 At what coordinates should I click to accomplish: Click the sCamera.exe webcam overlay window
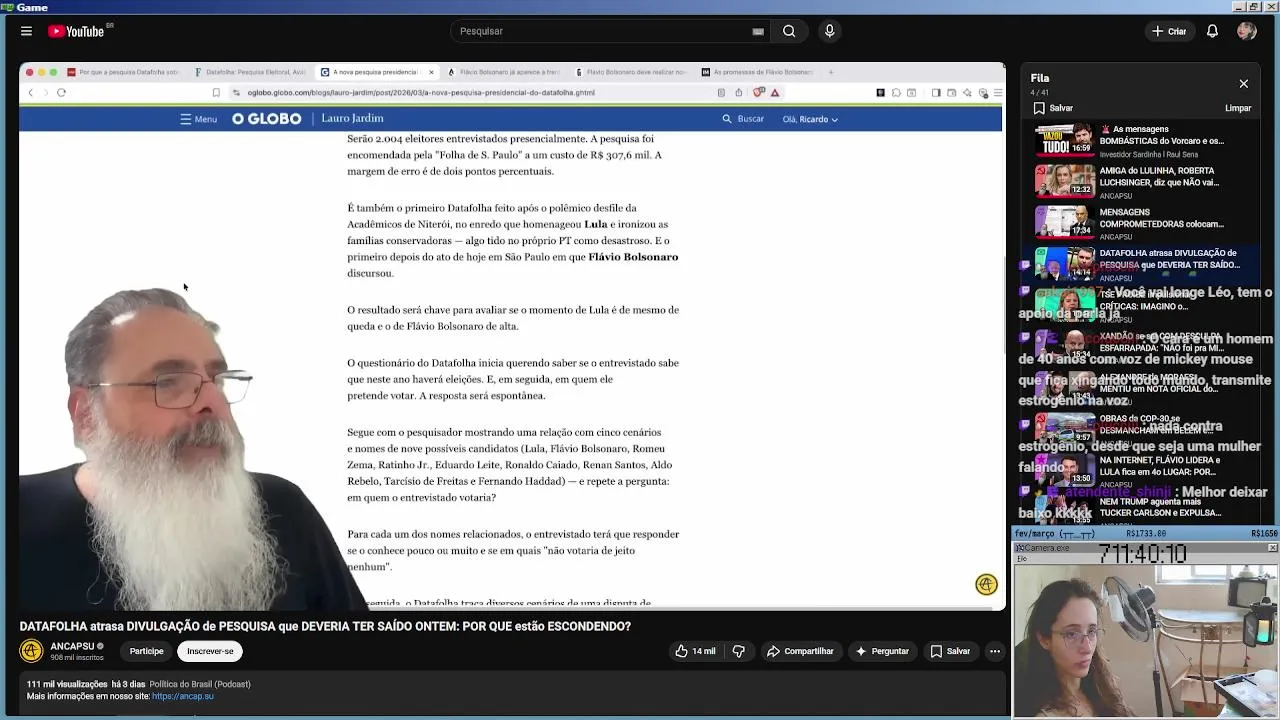[1145, 630]
